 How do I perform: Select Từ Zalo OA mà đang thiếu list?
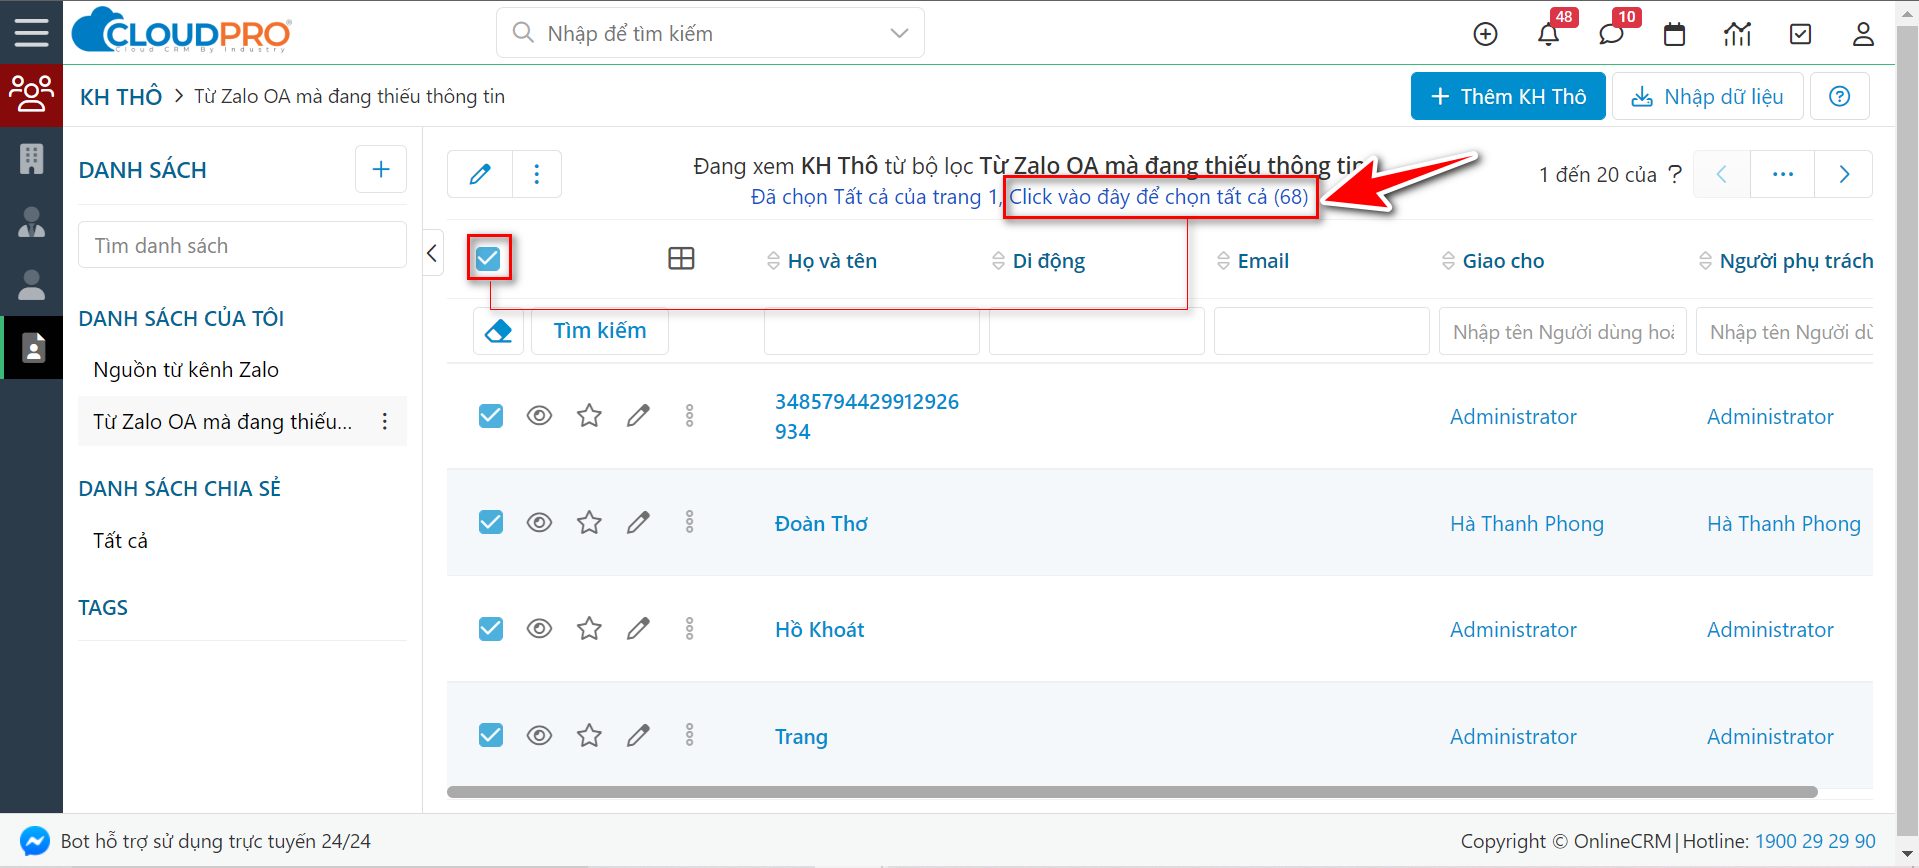[x=223, y=422]
